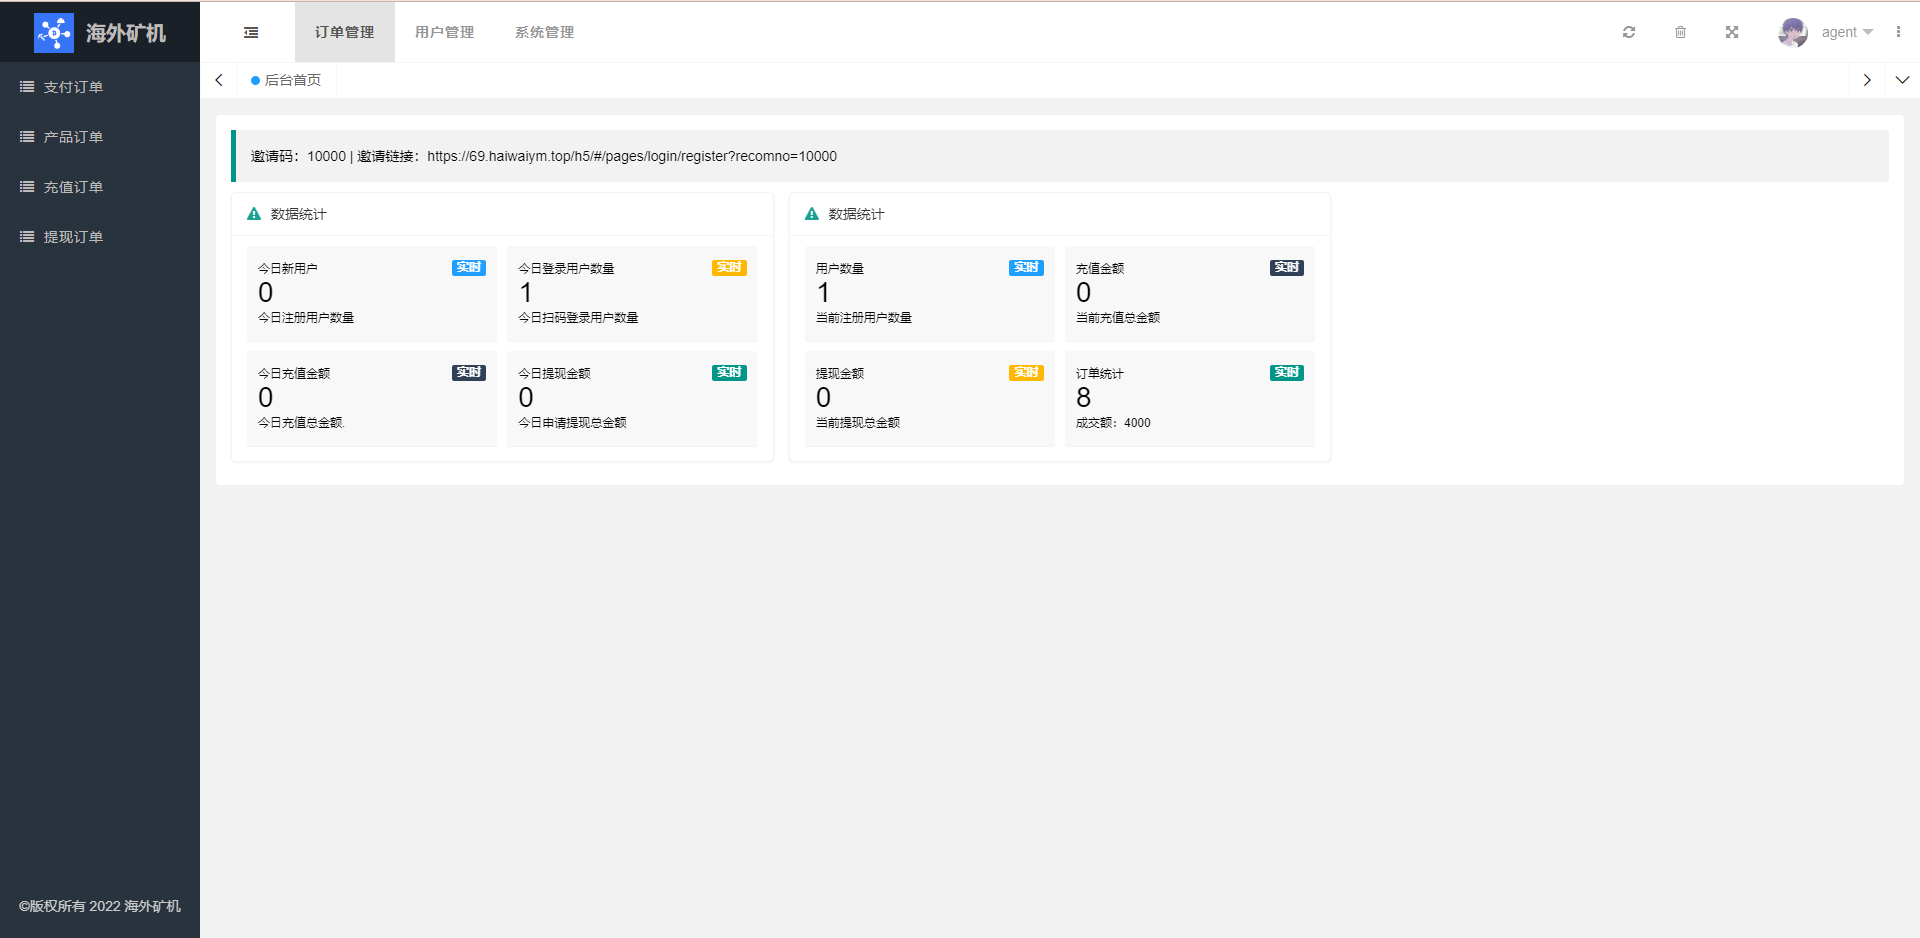The width and height of the screenshot is (1920, 938).
Task: Switch to the 订单管理 top tab
Action: tap(344, 32)
